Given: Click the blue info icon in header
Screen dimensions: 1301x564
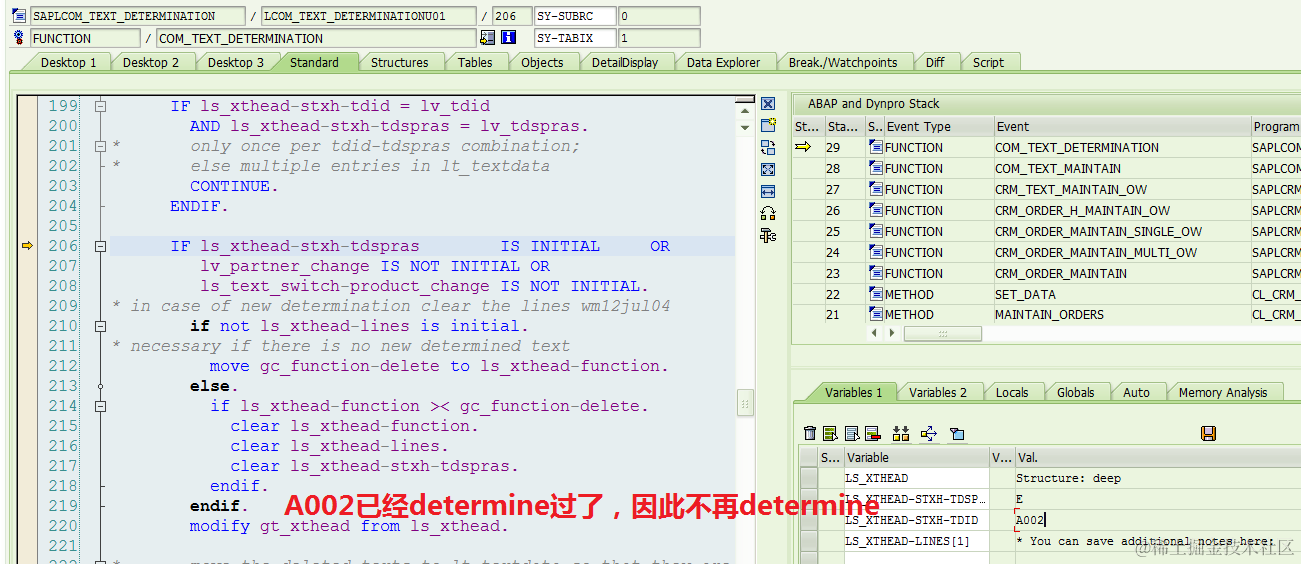Looking at the screenshot, I should [508, 38].
